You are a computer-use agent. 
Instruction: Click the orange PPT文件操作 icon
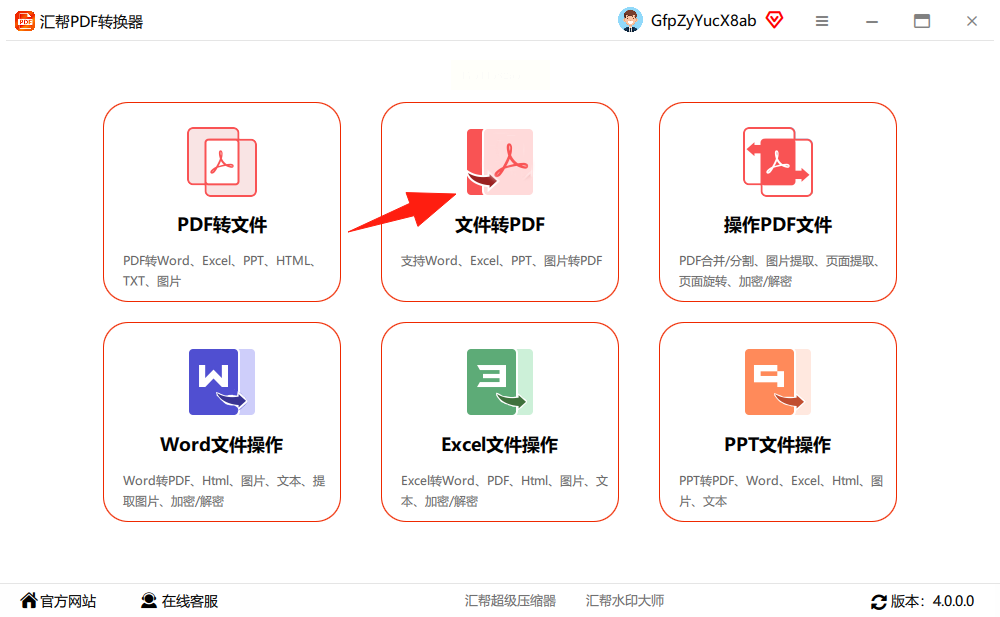778,382
